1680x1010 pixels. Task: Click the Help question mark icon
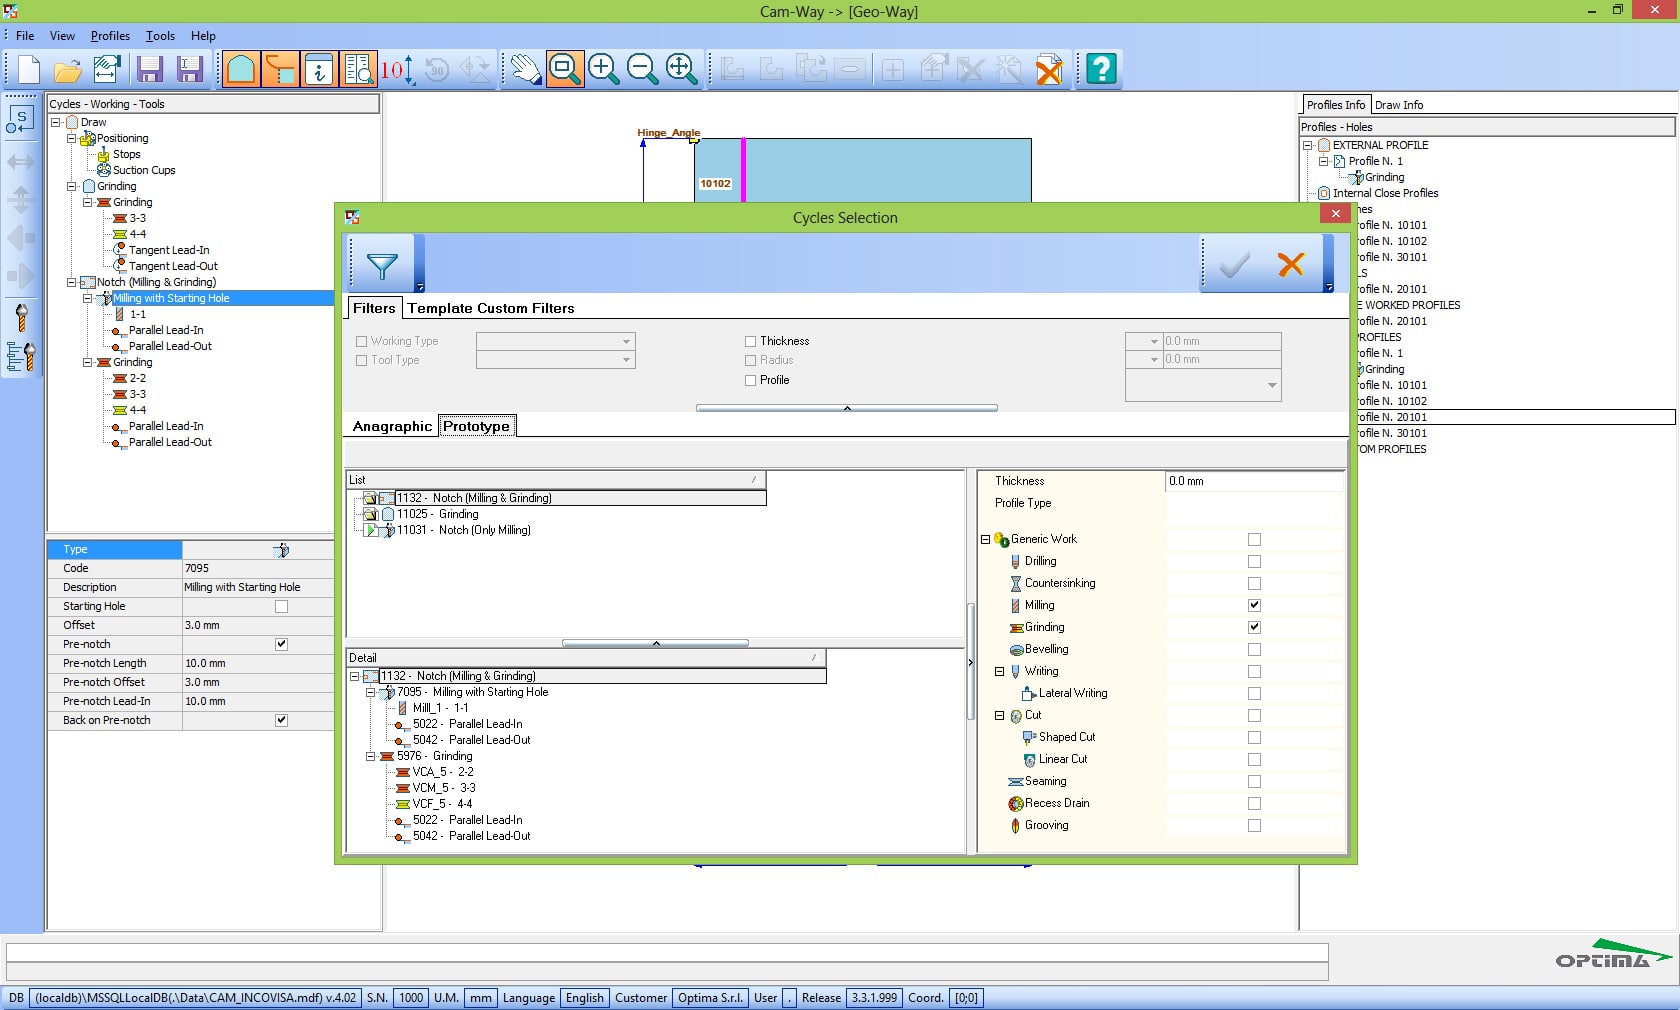coord(1101,69)
